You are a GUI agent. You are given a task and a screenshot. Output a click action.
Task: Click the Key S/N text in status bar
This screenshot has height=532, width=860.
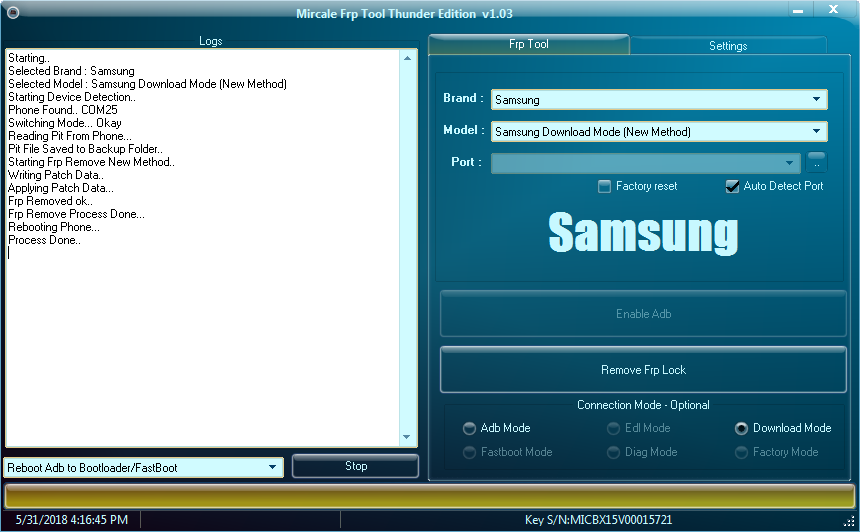pyautogui.click(x=598, y=520)
